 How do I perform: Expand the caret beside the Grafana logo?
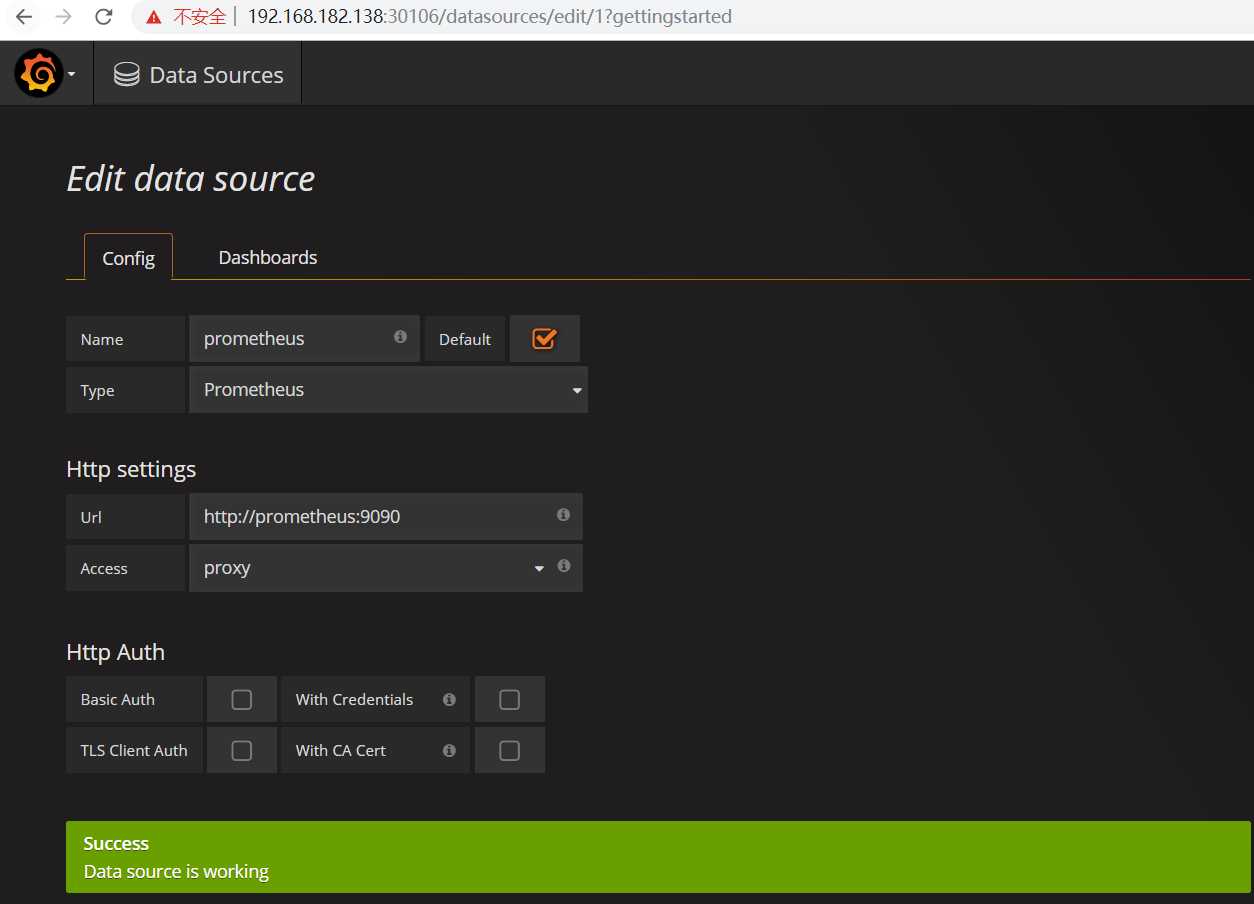click(x=72, y=75)
